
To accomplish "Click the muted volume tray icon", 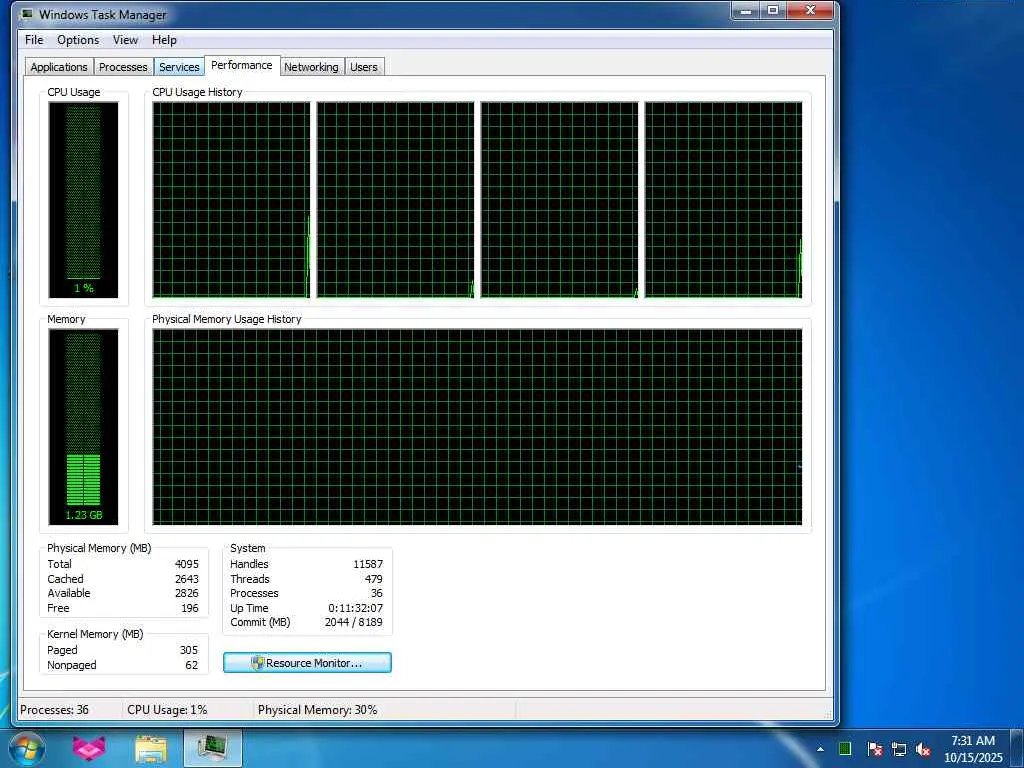I will [923, 749].
